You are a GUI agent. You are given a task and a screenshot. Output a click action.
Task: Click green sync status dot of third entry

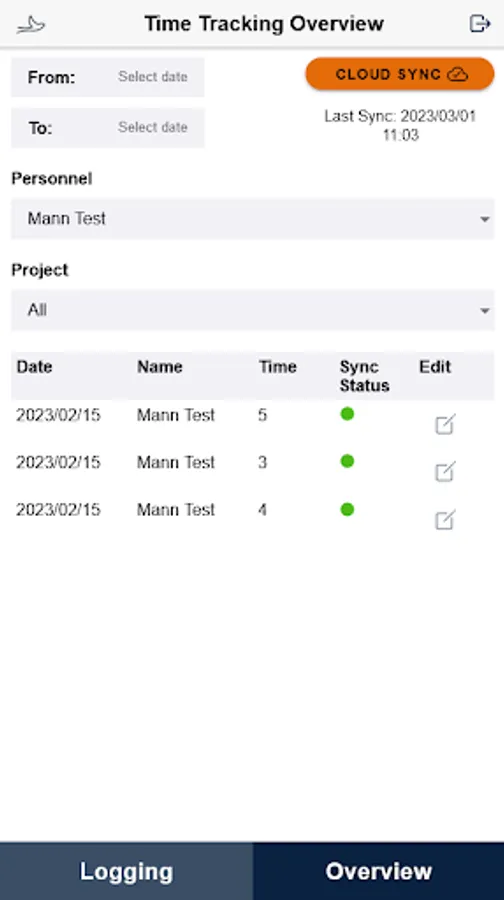[347, 509]
